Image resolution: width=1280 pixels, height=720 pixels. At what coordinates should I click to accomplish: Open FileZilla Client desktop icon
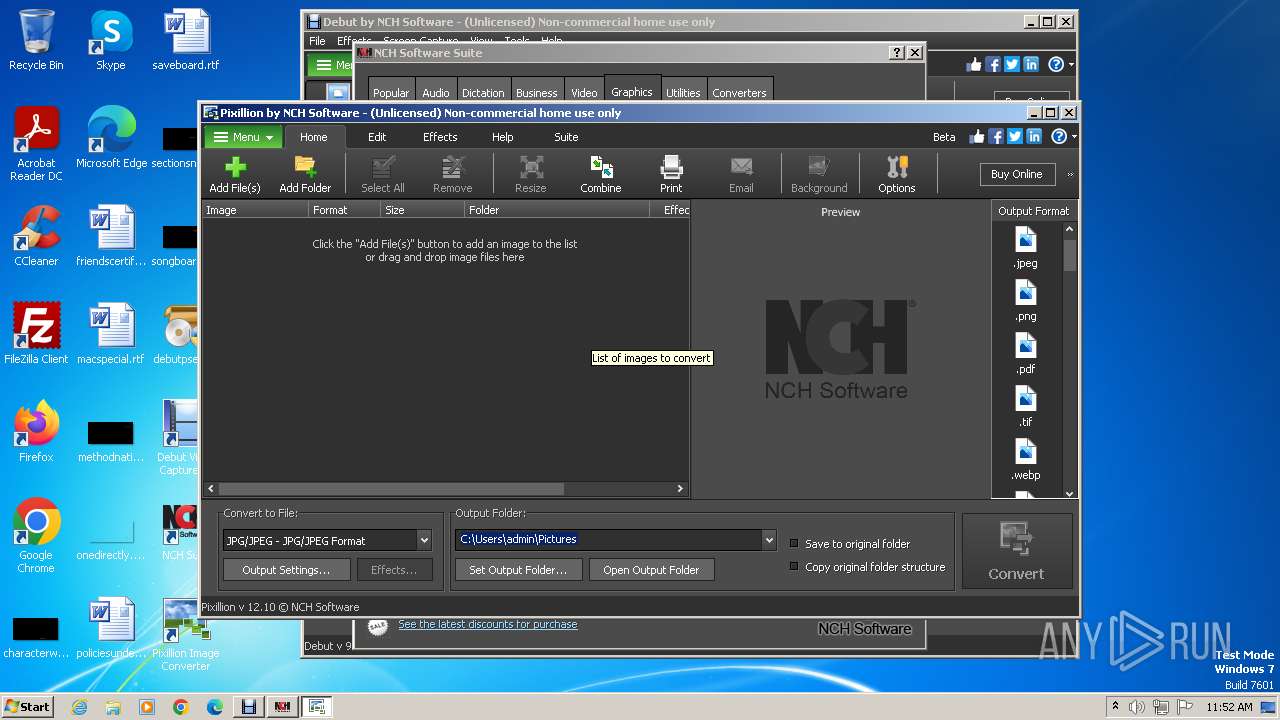36,334
